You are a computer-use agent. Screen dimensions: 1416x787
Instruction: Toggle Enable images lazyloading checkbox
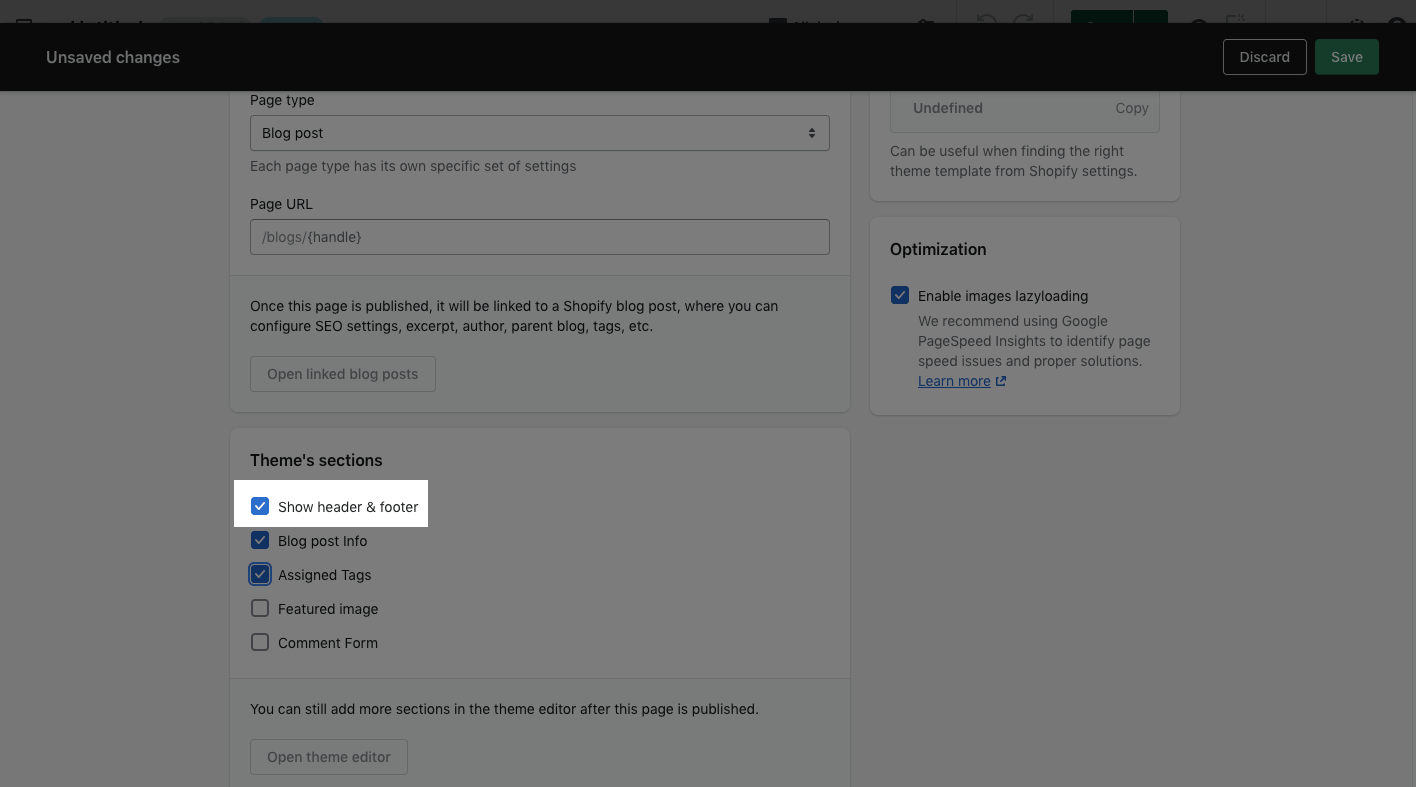900,296
